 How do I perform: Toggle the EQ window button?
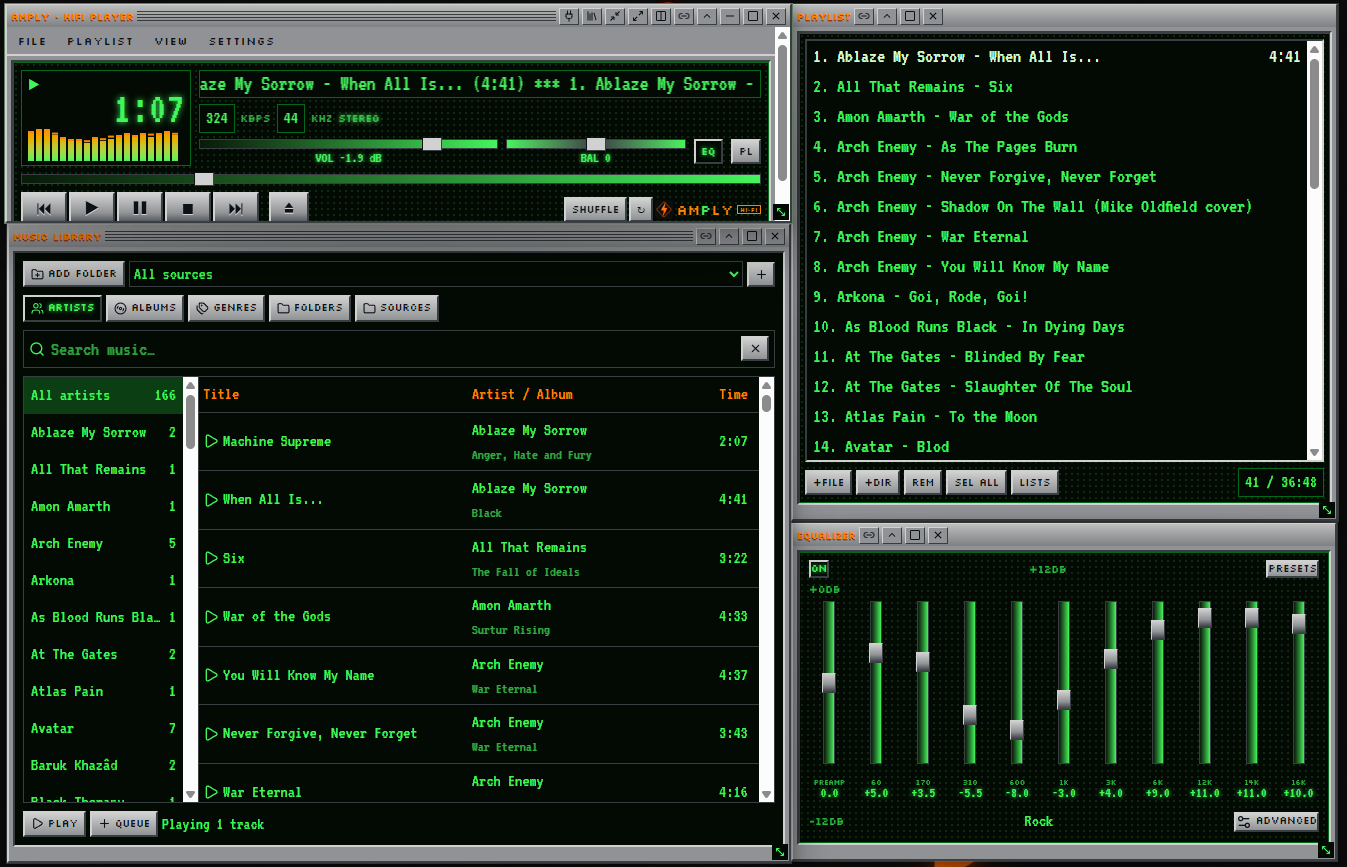click(x=708, y=151)
